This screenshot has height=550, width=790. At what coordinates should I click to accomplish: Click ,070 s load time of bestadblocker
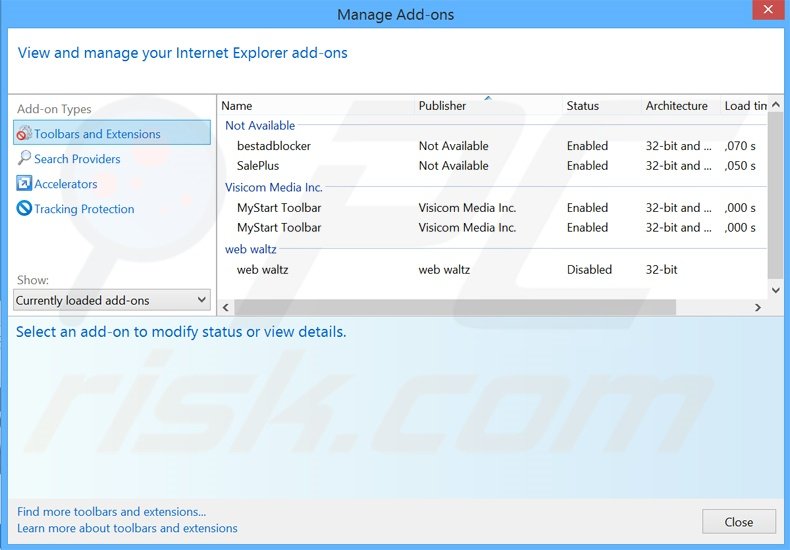click(x=740, y=146)
